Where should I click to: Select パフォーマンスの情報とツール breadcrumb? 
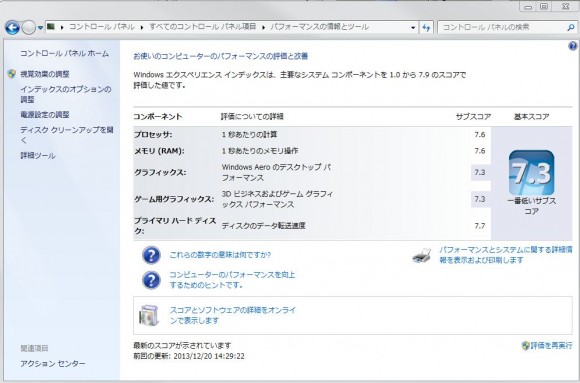319,27
